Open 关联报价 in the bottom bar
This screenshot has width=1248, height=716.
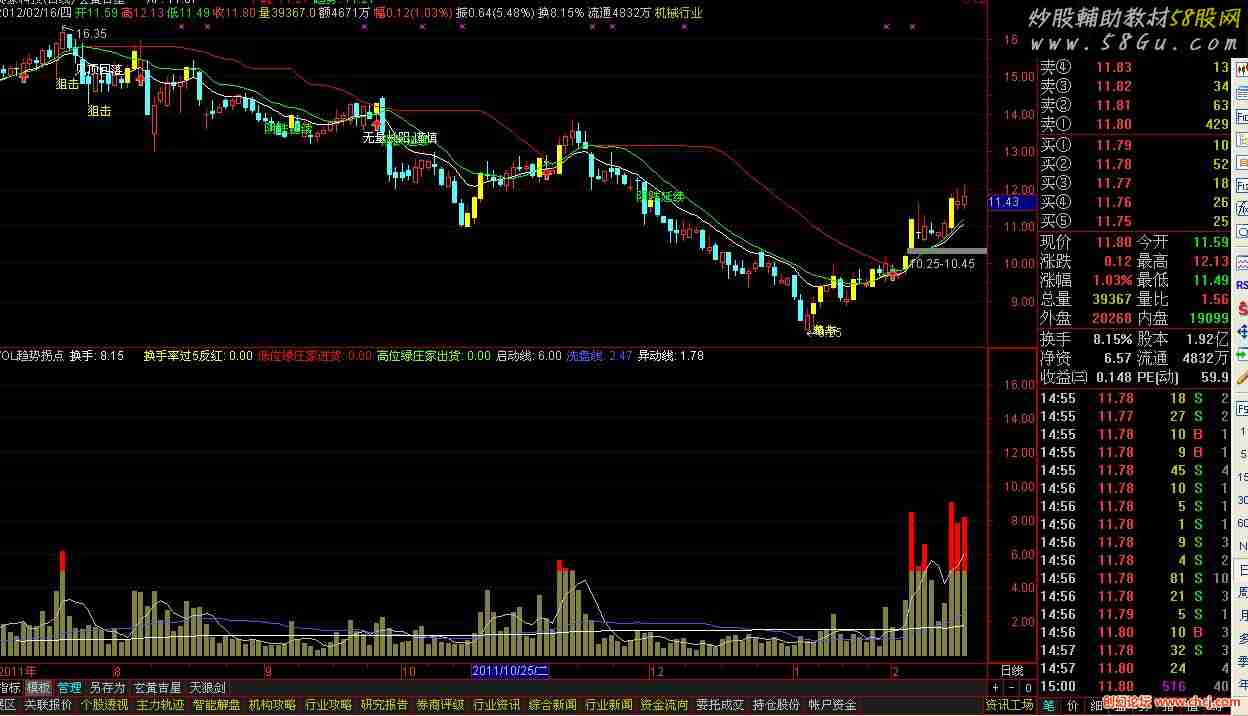[48, 705]
